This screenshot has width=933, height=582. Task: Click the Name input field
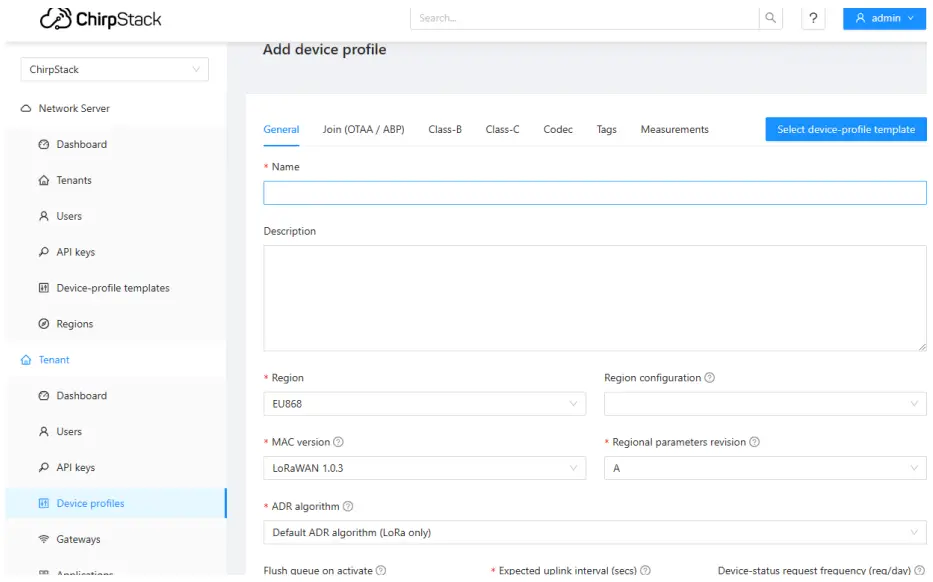pyautogui.click(x=594, y=193)
